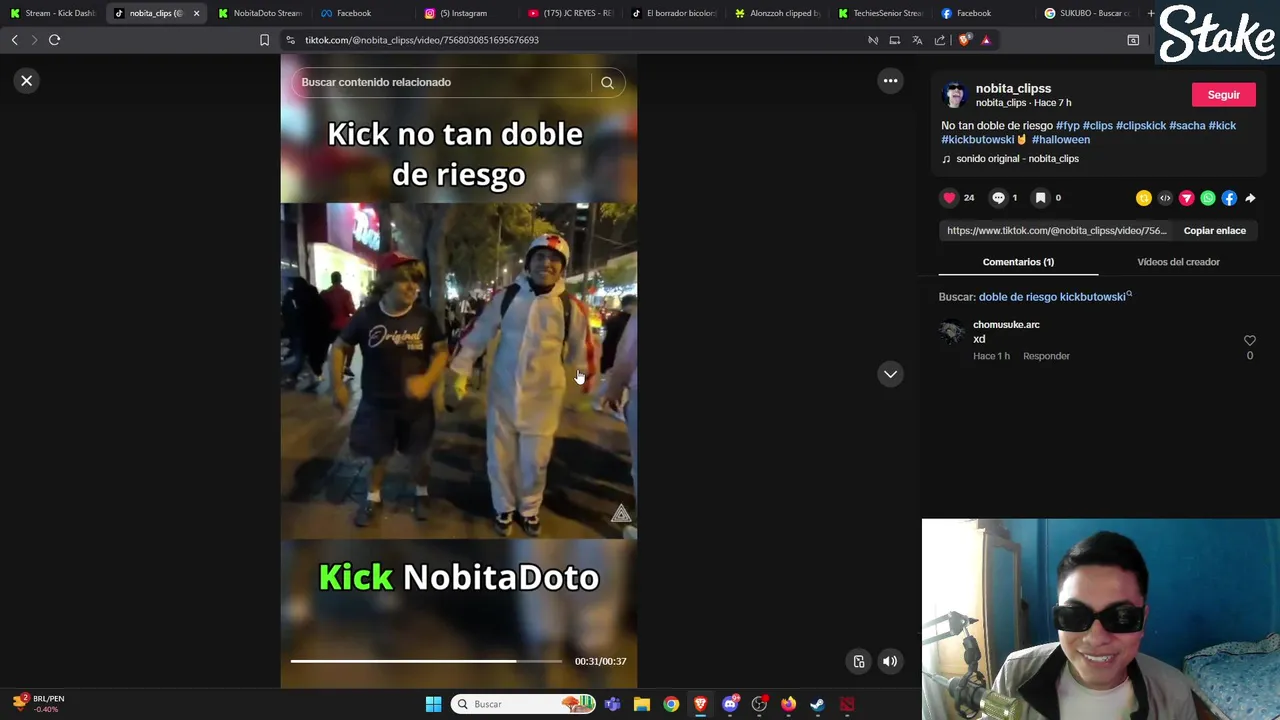The image size is (1280, 720).
Task: Open the #clipskick hashtag link
Action: pos(1141,126)
